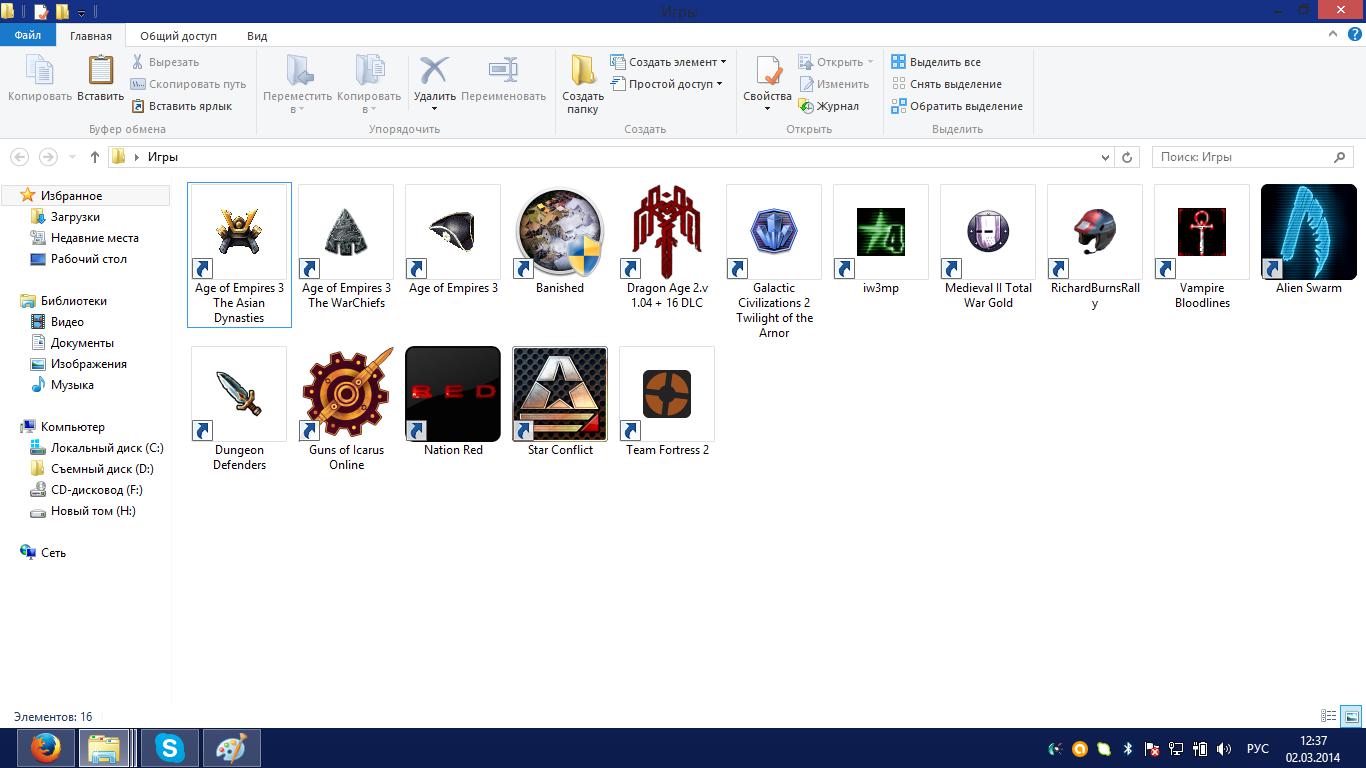Viewport: 1366px width, 768px height.
Task: Open quick access toolbar customize arrow
Action: click(x=82, y=13)
